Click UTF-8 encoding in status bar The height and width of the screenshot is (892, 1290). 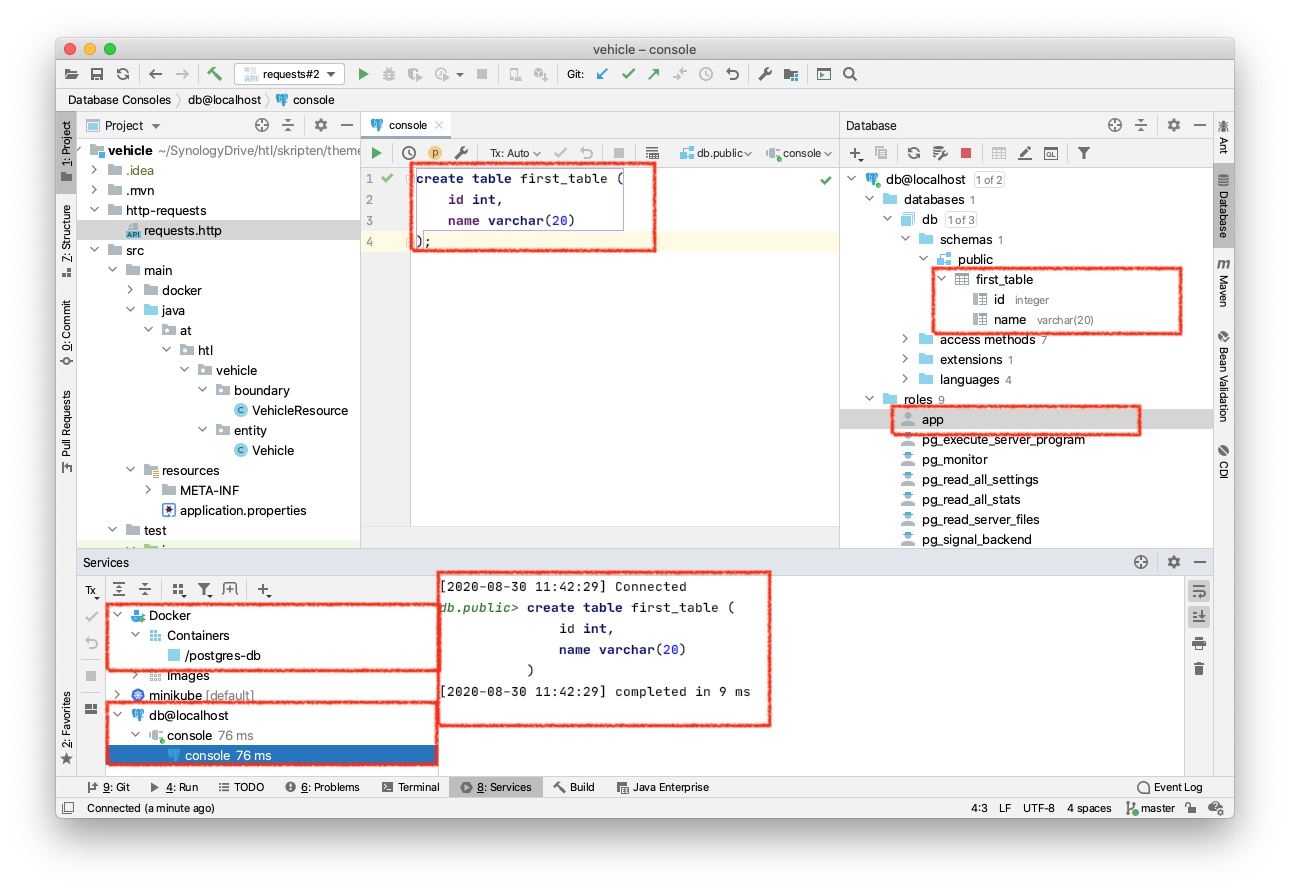tap(1038, 808)
